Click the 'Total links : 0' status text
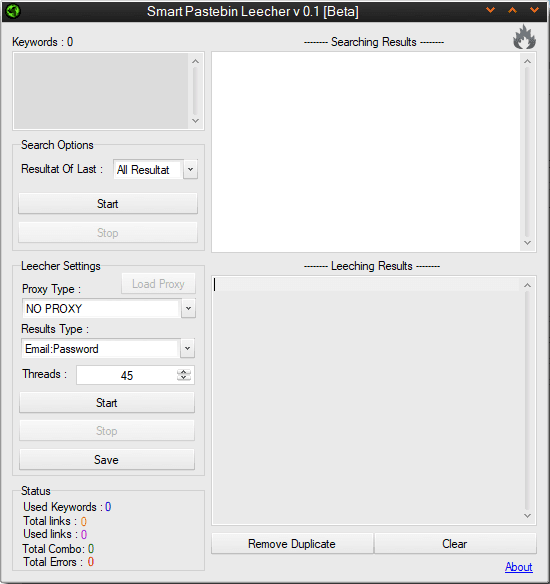 point(55,521)
